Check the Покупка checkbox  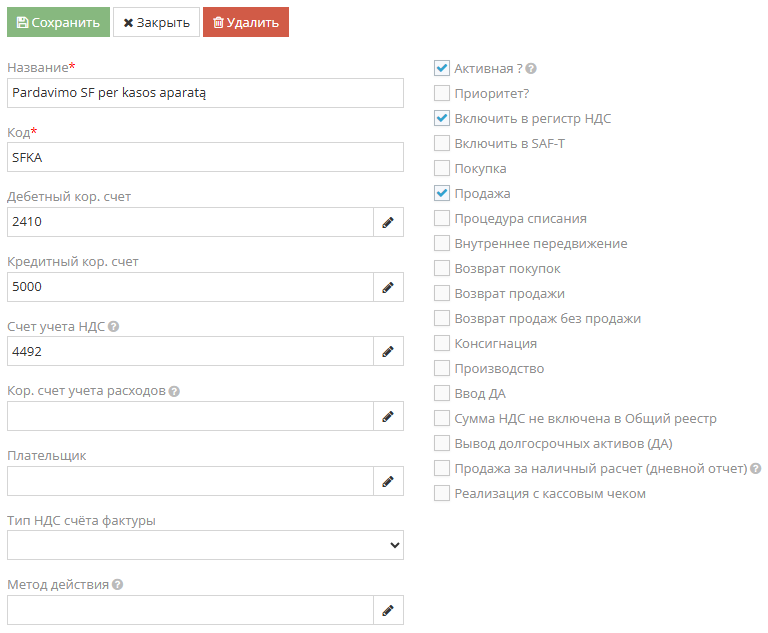442,168
